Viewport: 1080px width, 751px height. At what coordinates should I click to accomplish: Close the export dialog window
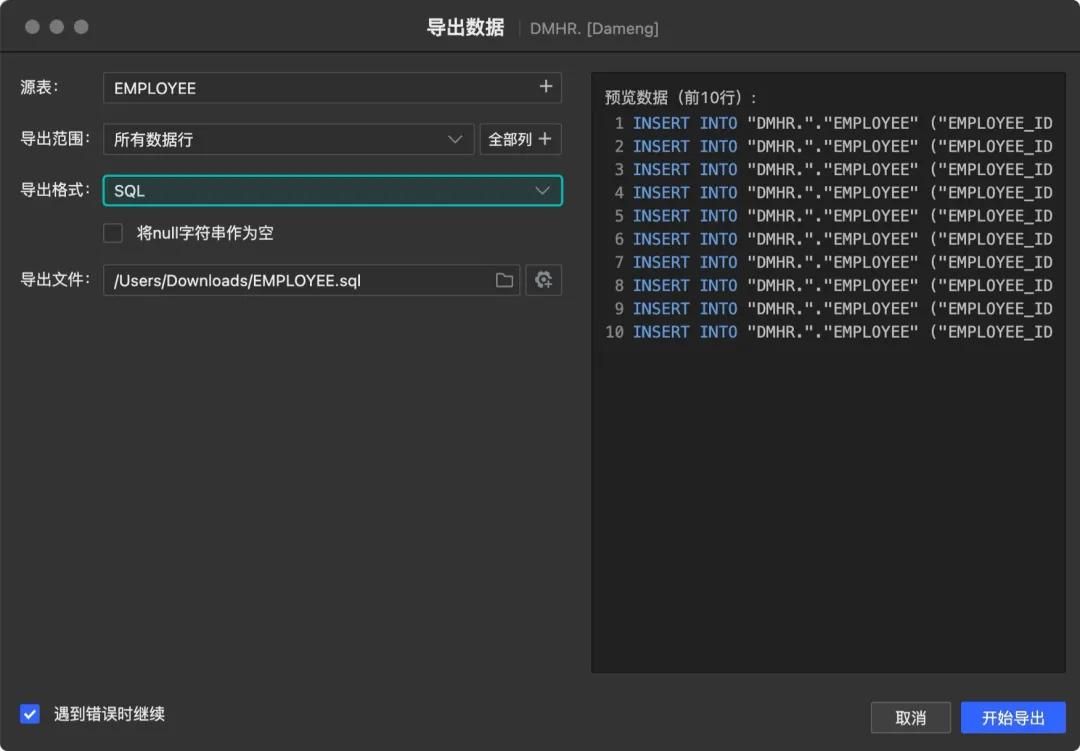pyautogui.click(x=32, y=27)
